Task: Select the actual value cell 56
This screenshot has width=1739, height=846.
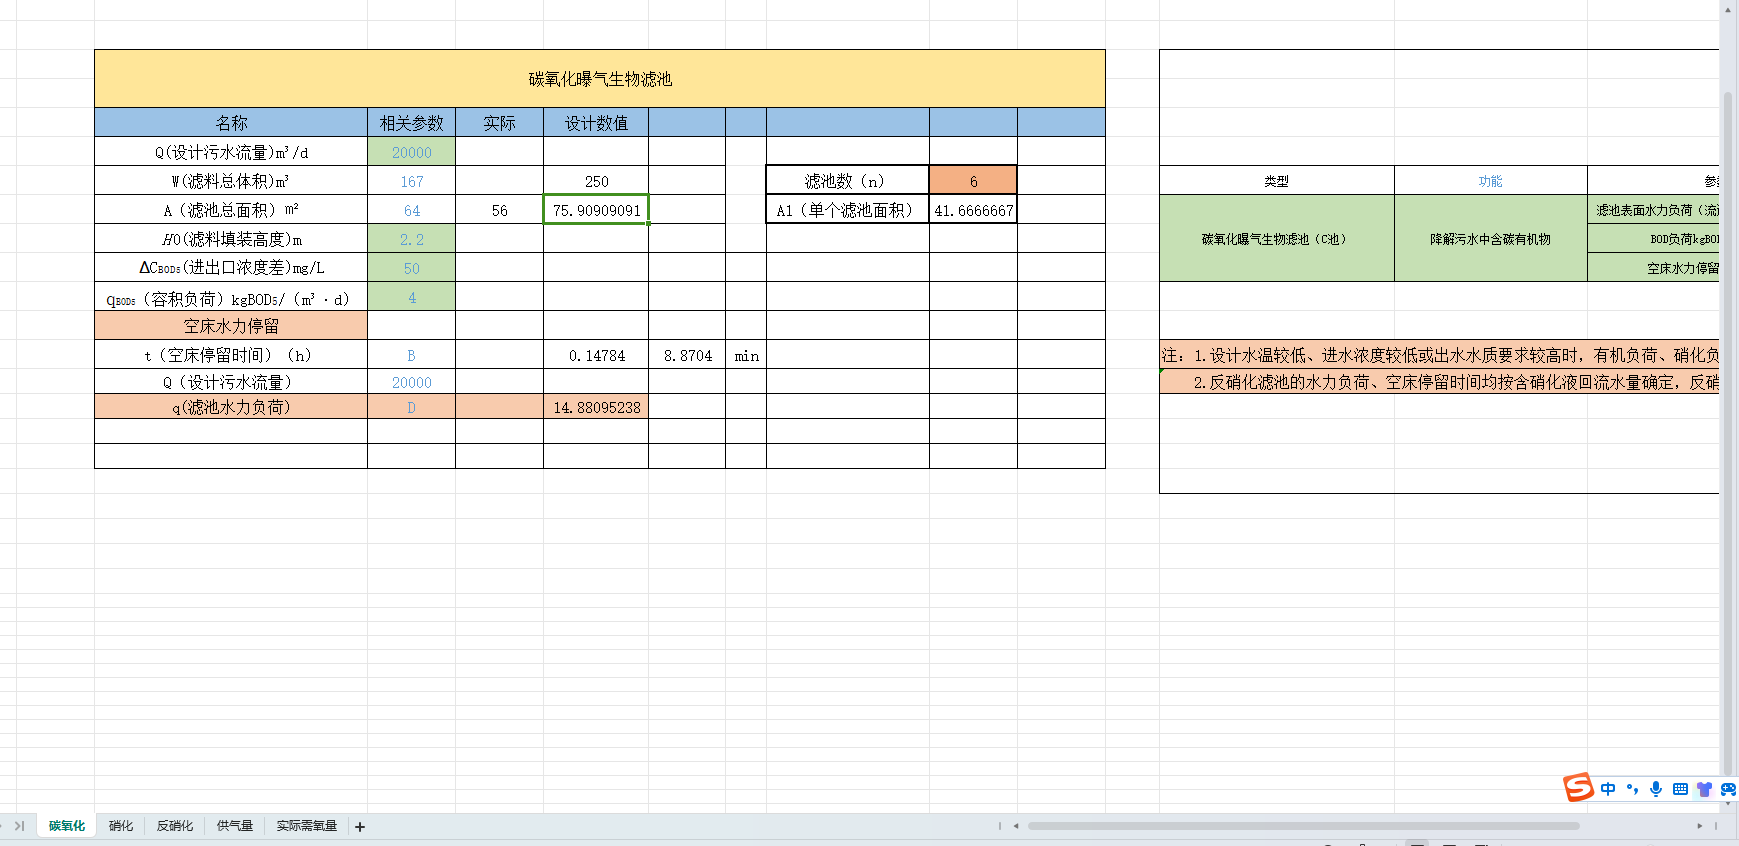Action: coord(499,210)
